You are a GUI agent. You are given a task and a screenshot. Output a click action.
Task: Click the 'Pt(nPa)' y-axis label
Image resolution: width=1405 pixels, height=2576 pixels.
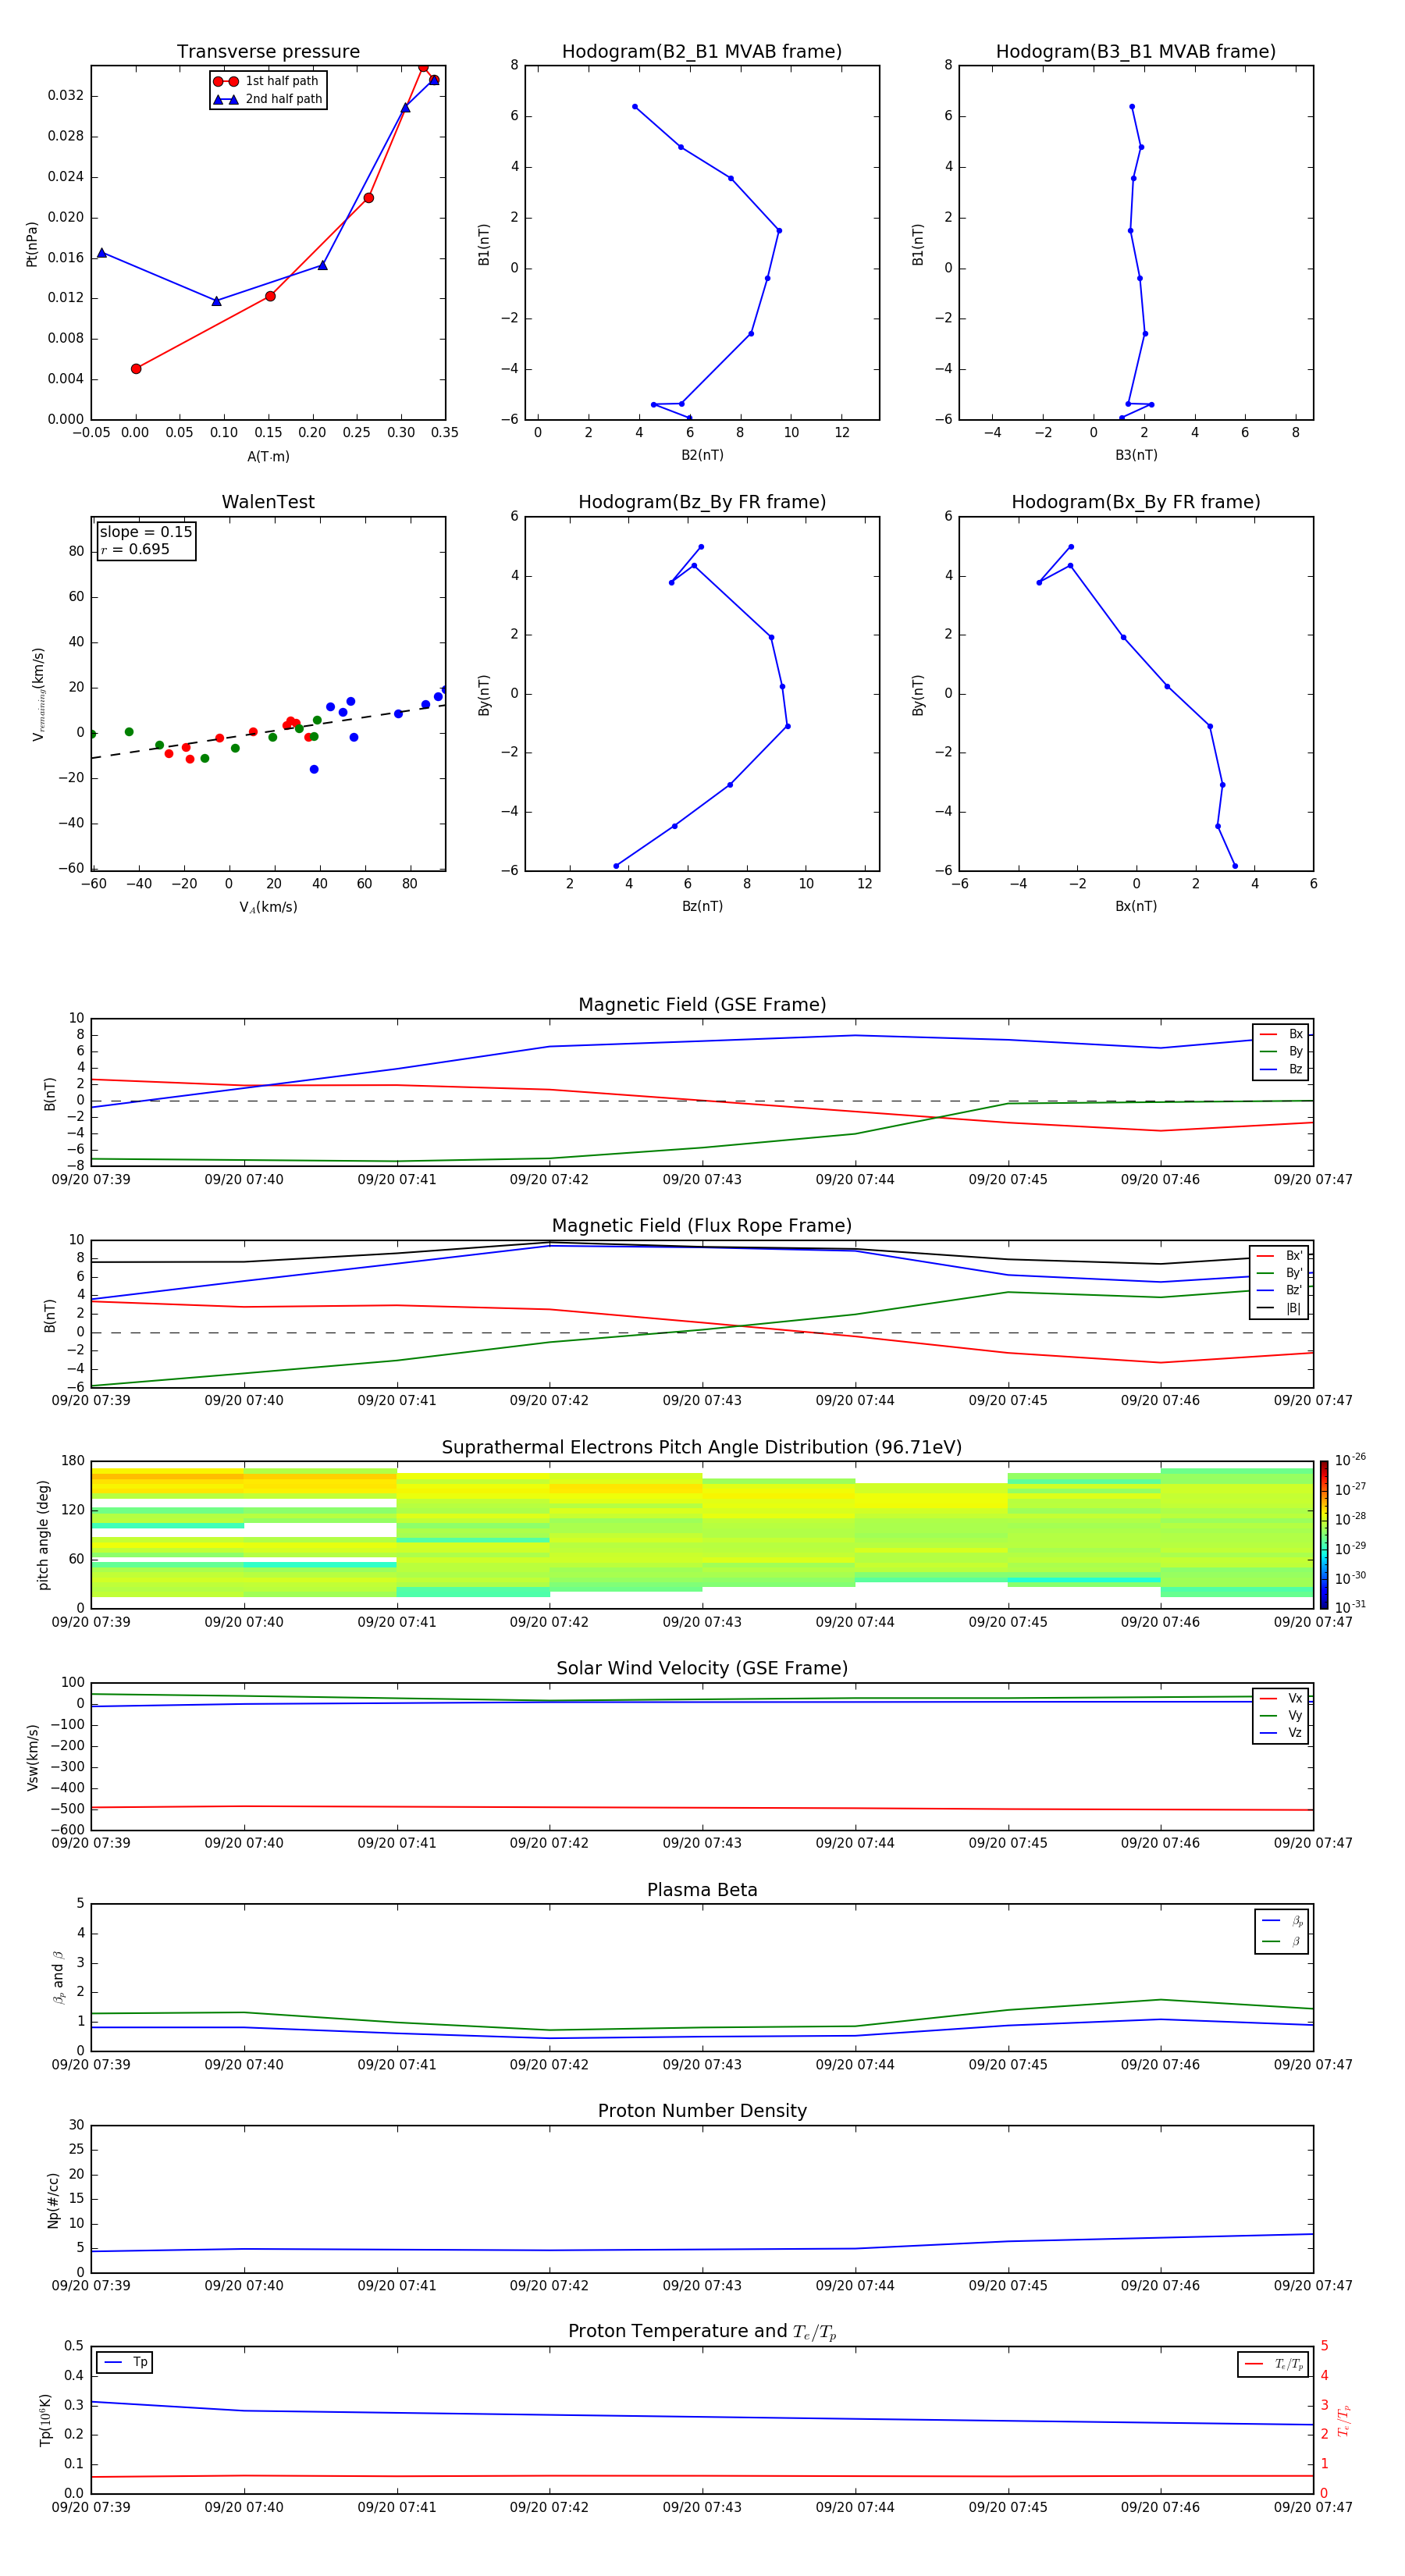click(x=31, y=243)
